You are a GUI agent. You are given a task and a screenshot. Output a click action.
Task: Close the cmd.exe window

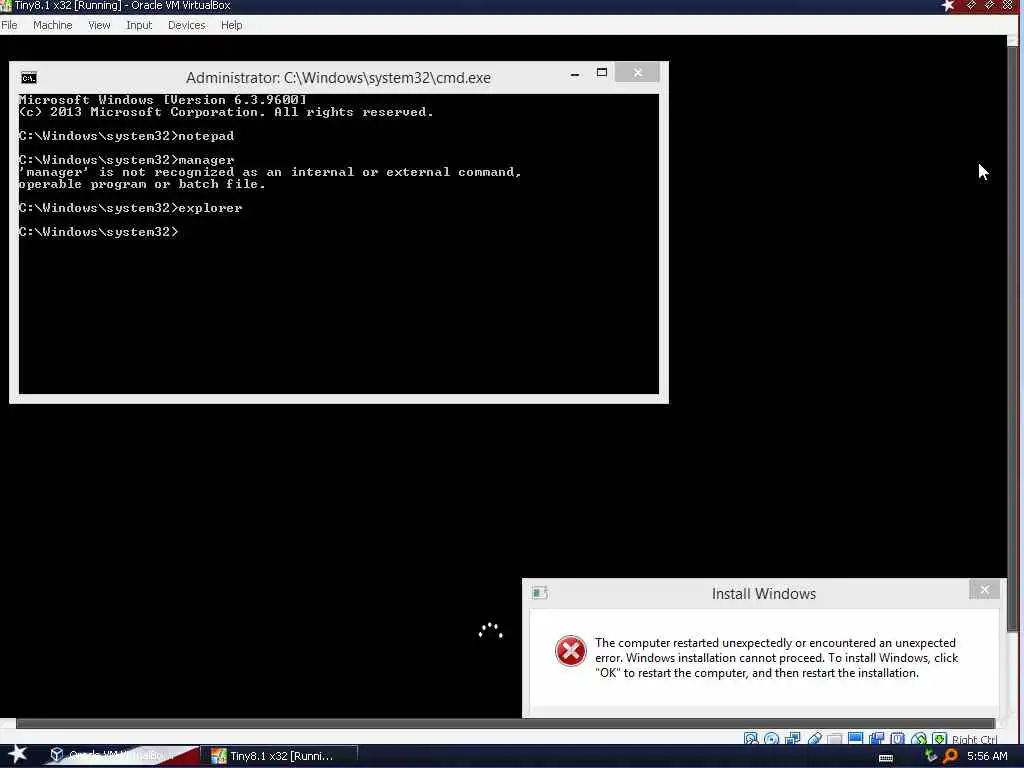[x=637, y=72]
